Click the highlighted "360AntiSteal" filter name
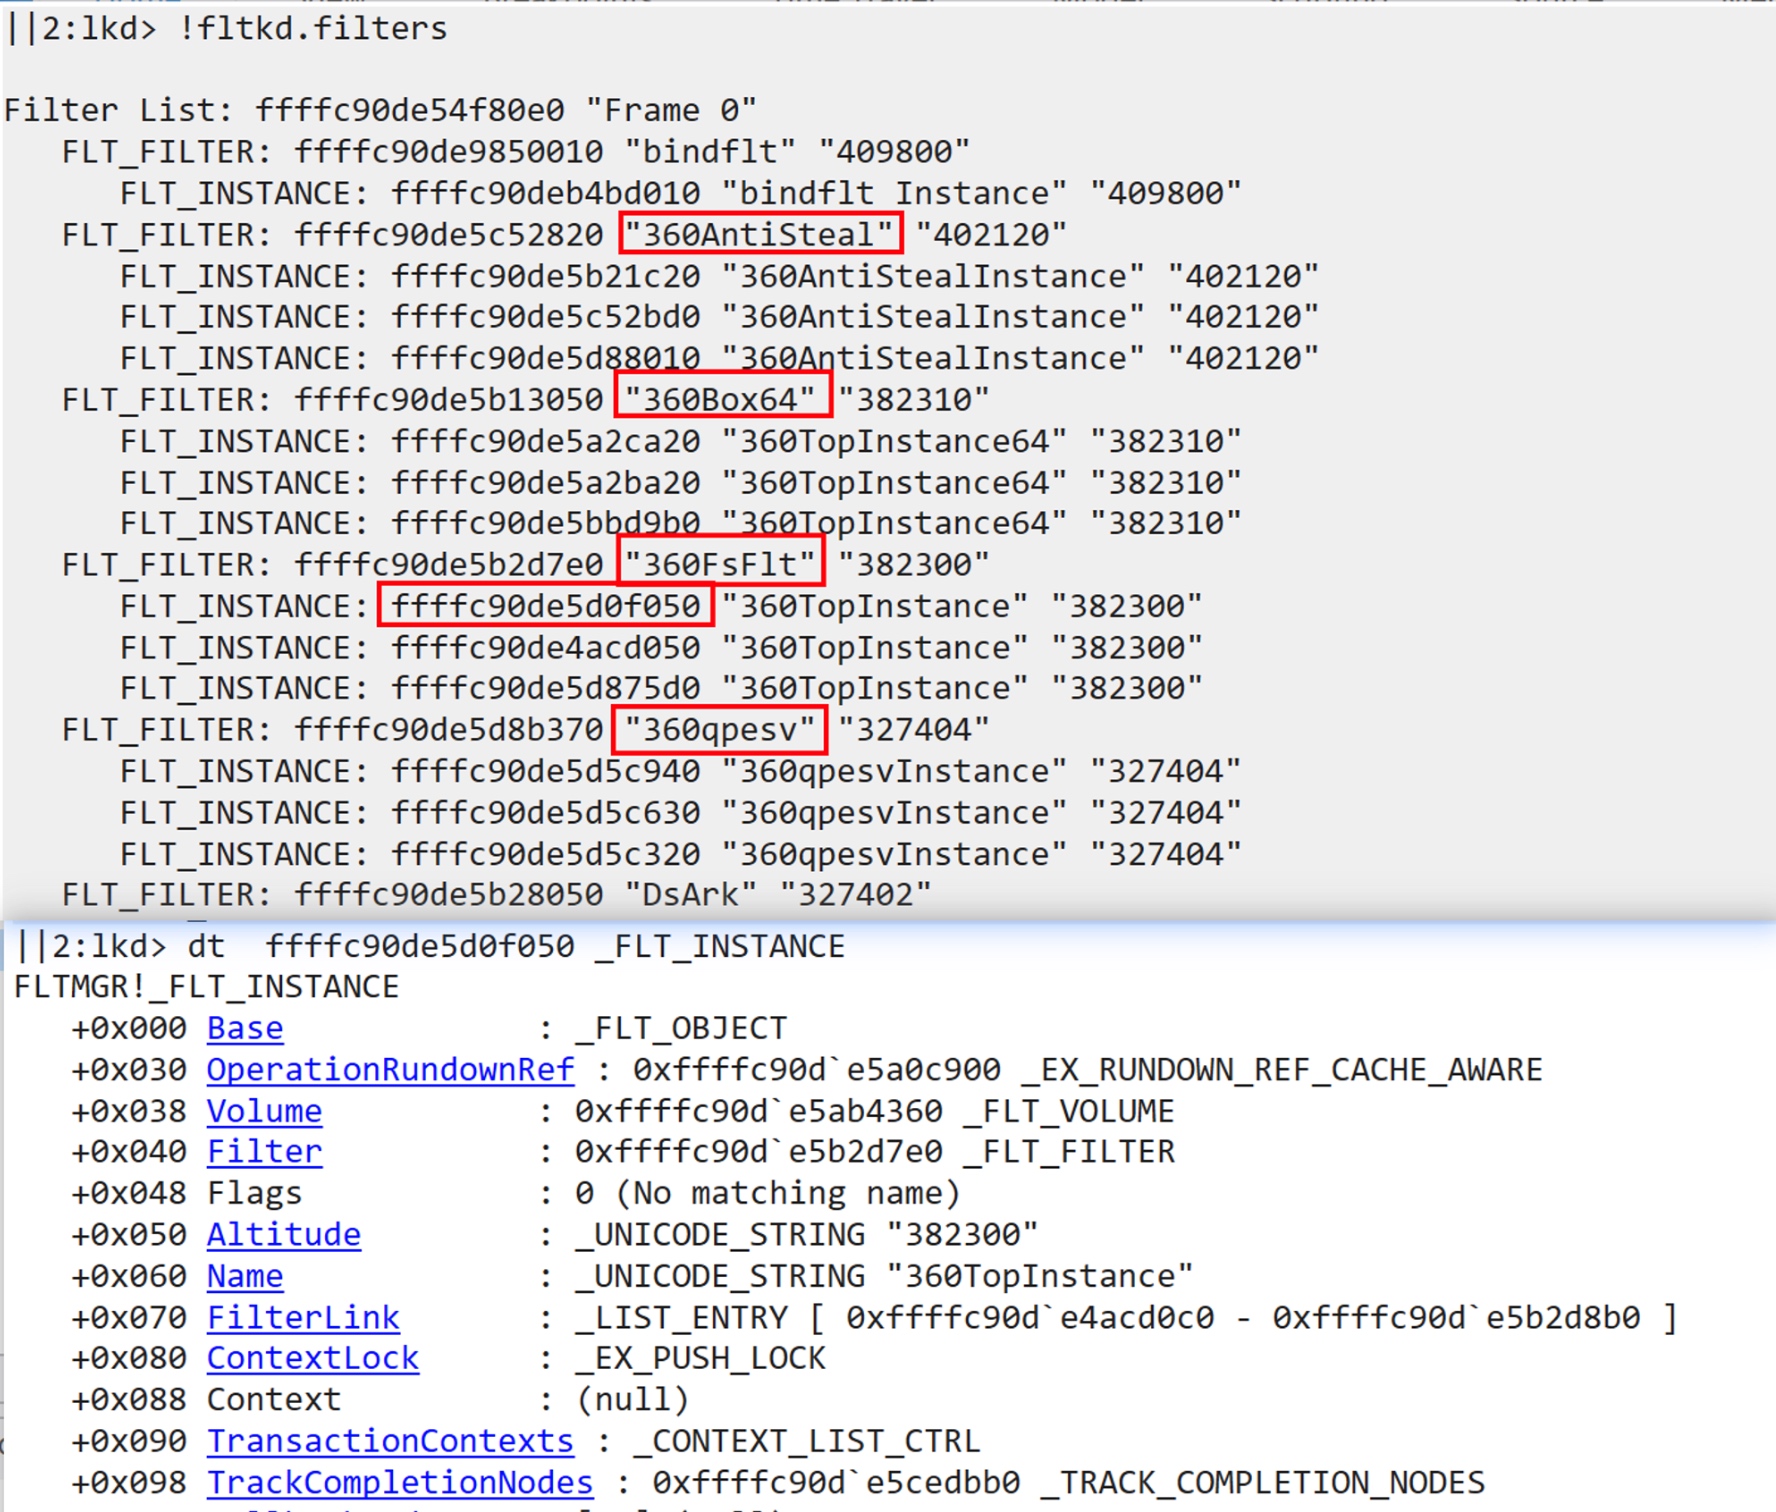Image resolution: width=1776 pixels, height=1512 pixels. [x=760, y=234]
